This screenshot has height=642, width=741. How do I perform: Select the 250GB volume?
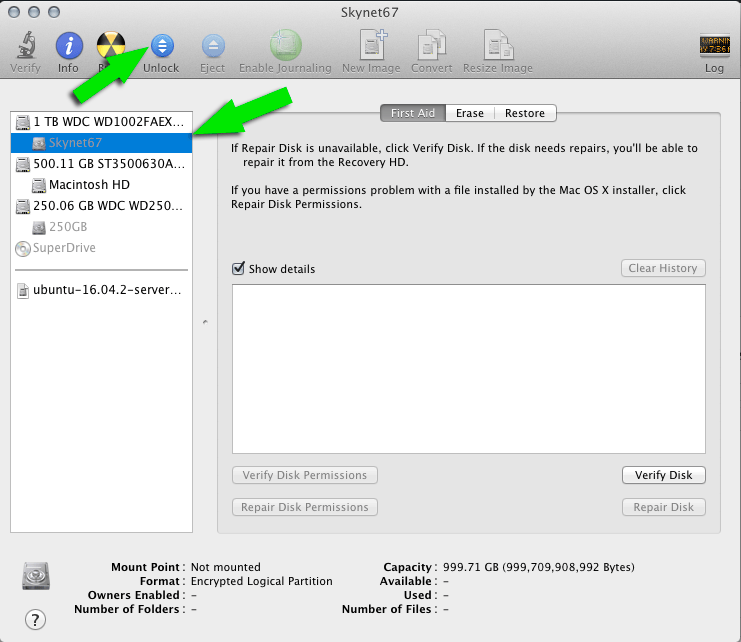tap(101, 227)
